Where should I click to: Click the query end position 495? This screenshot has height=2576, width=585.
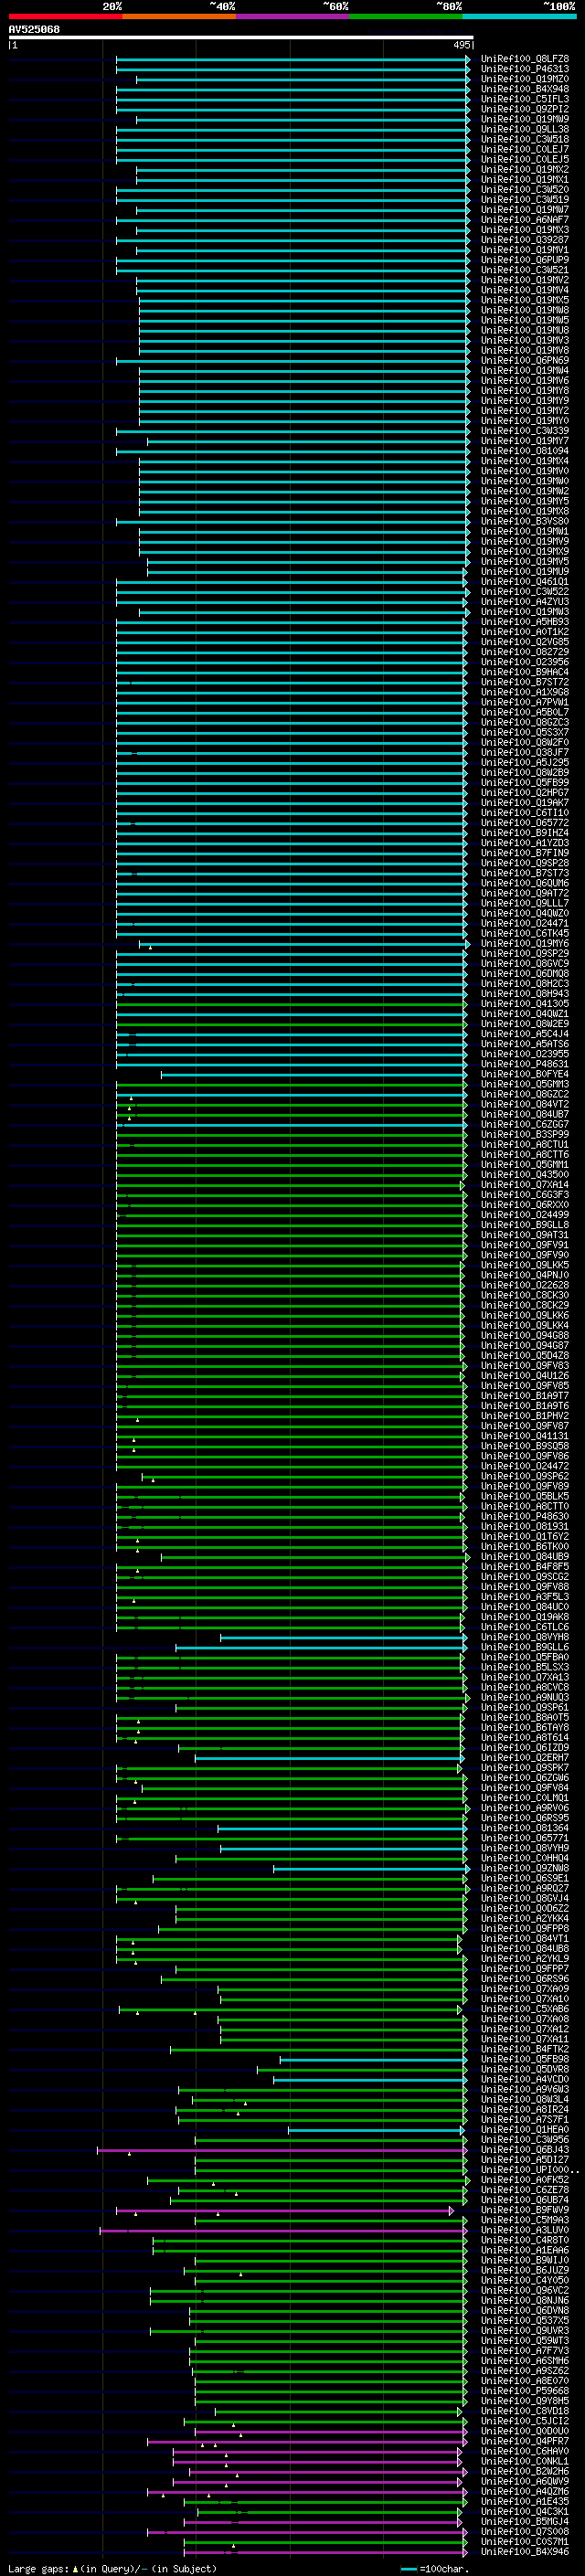coord(461,45)
